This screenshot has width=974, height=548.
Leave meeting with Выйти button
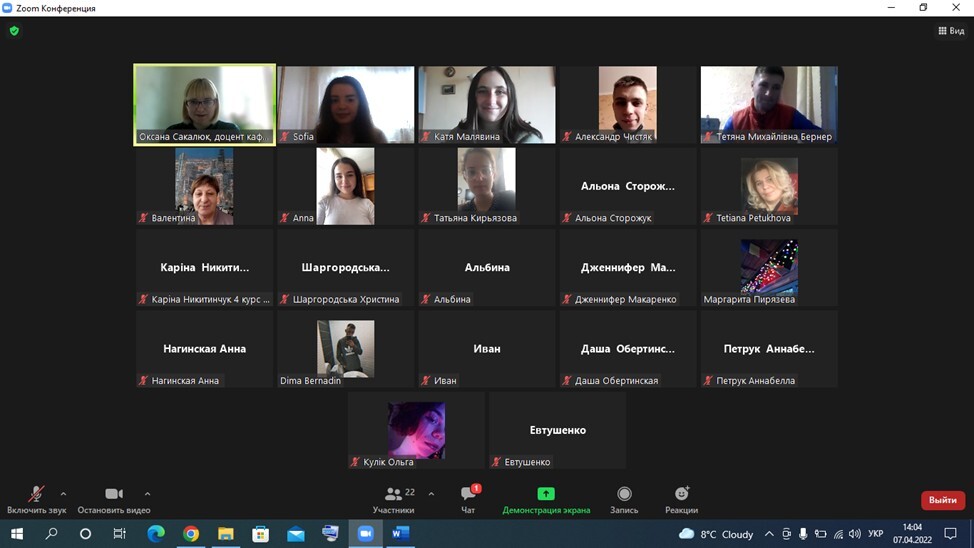(x=942, y=500)
